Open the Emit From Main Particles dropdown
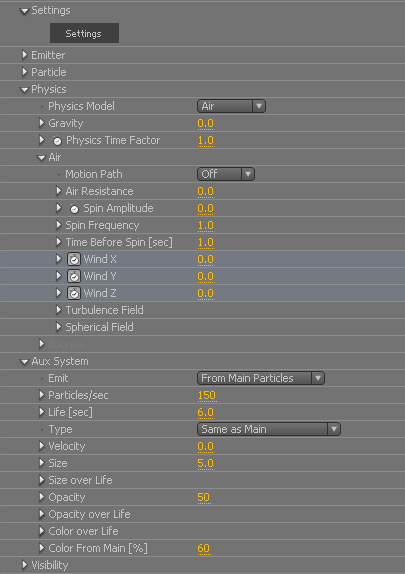405x574 pixels. pyautogui.click(x=261, y=378)
